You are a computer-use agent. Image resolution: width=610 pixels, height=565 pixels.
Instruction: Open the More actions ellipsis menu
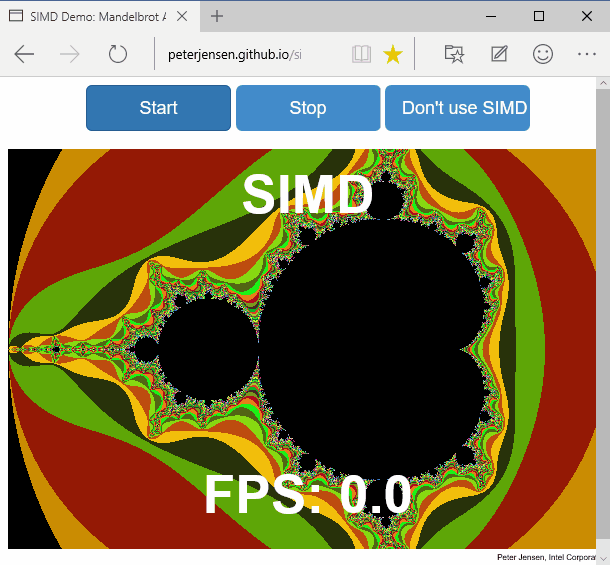[586, 54]
